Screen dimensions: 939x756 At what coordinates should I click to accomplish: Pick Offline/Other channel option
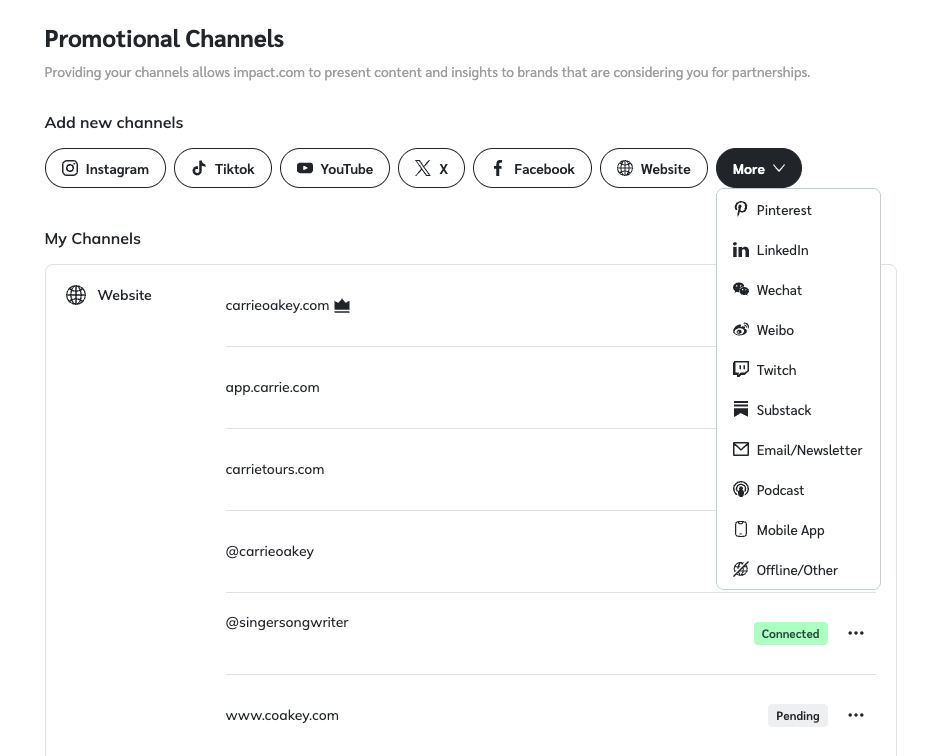(796, 570)
